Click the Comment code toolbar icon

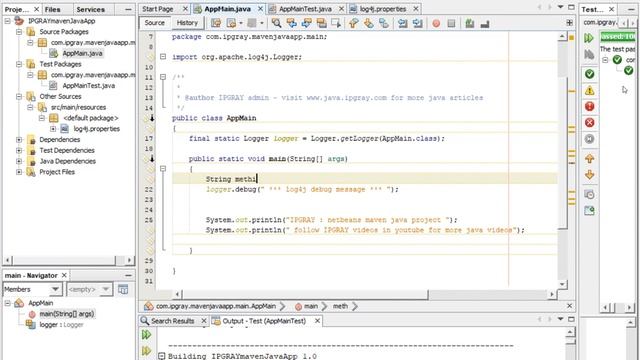coord(470,23)
